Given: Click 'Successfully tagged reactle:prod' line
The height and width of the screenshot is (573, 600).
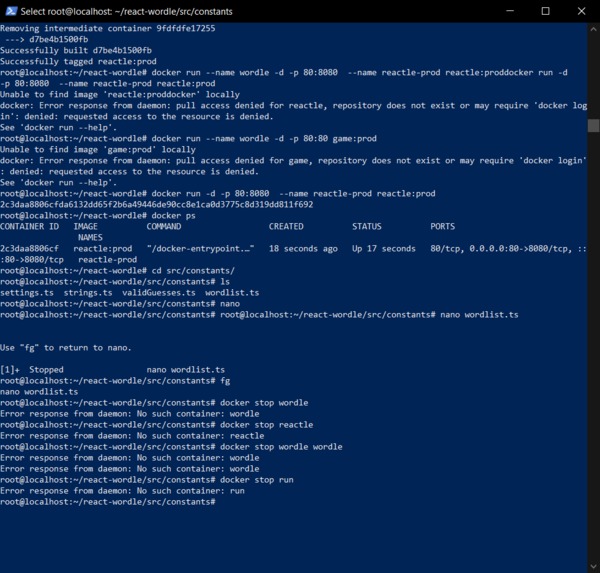Looking at the screenshot, I should point(78,62).
